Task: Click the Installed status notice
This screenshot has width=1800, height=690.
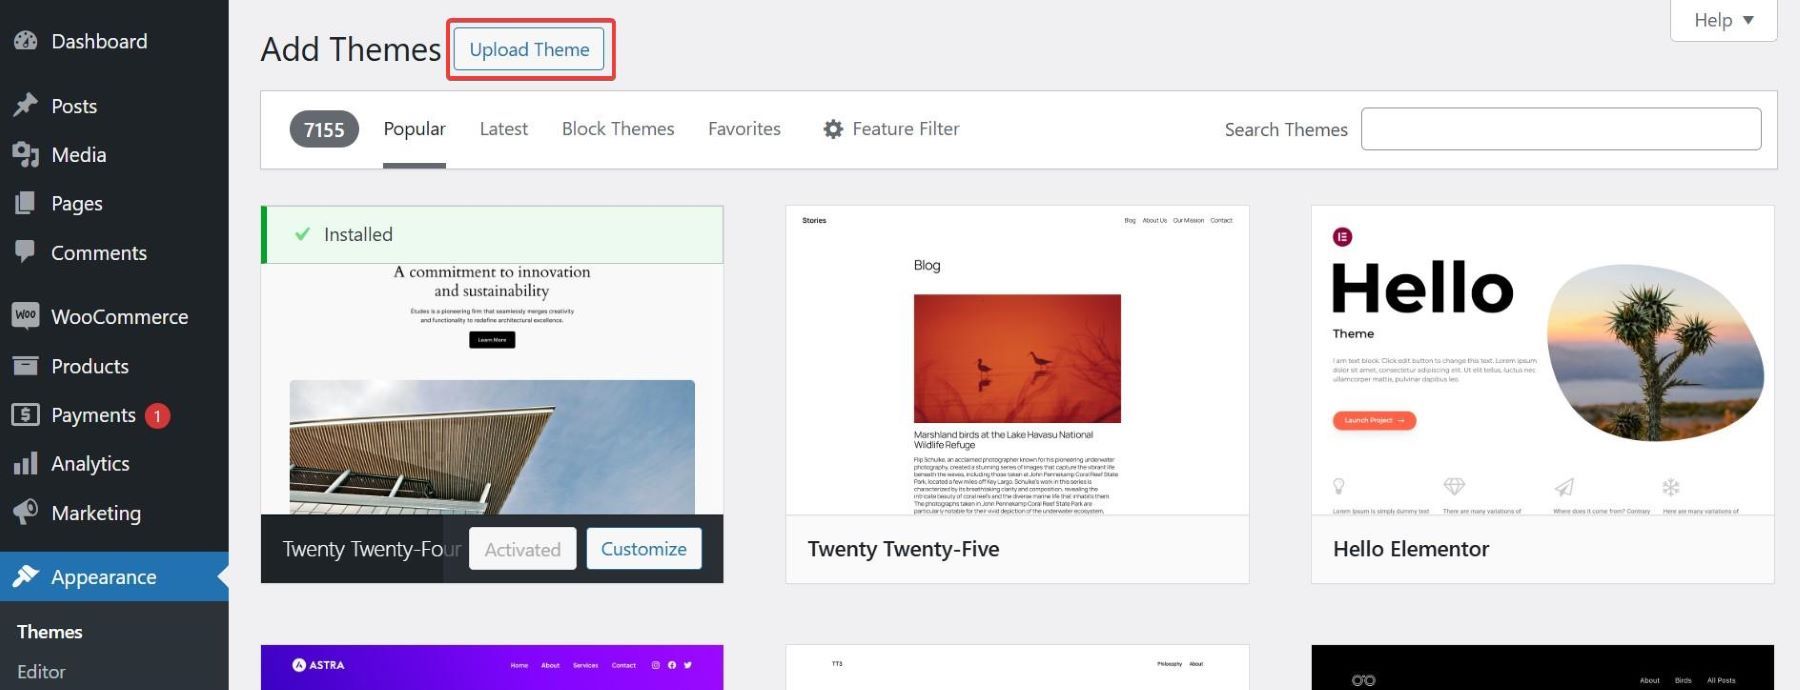Action: click(x=492, y=235)
